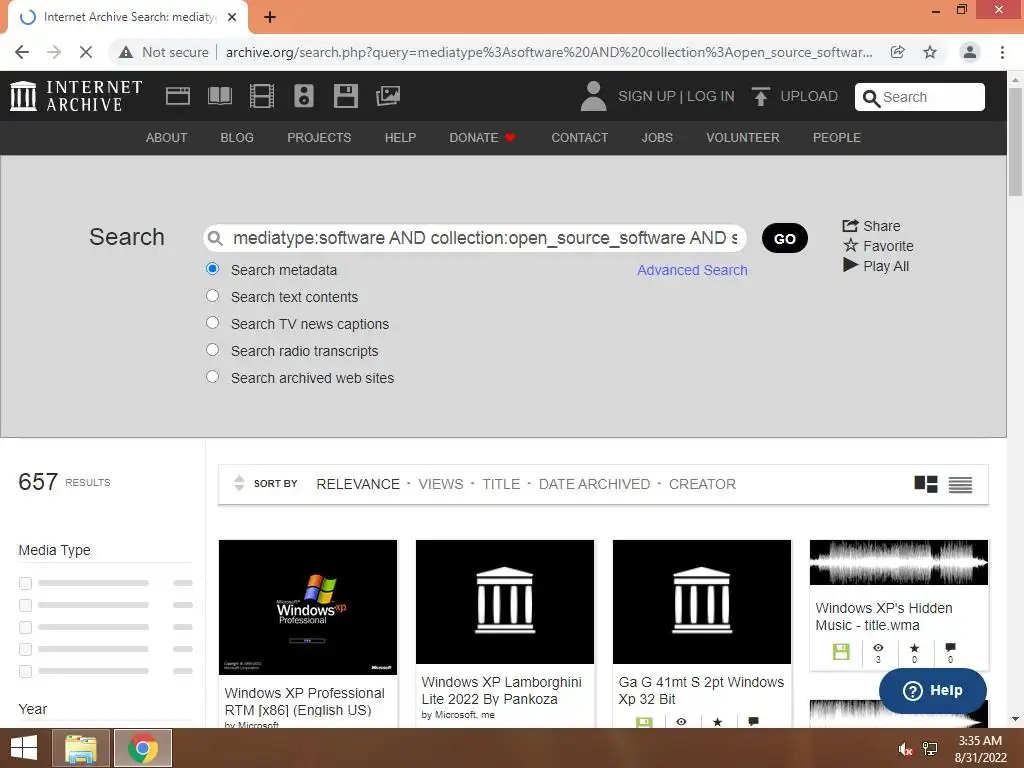Click the magnifier in header search box

pos(871,98)
